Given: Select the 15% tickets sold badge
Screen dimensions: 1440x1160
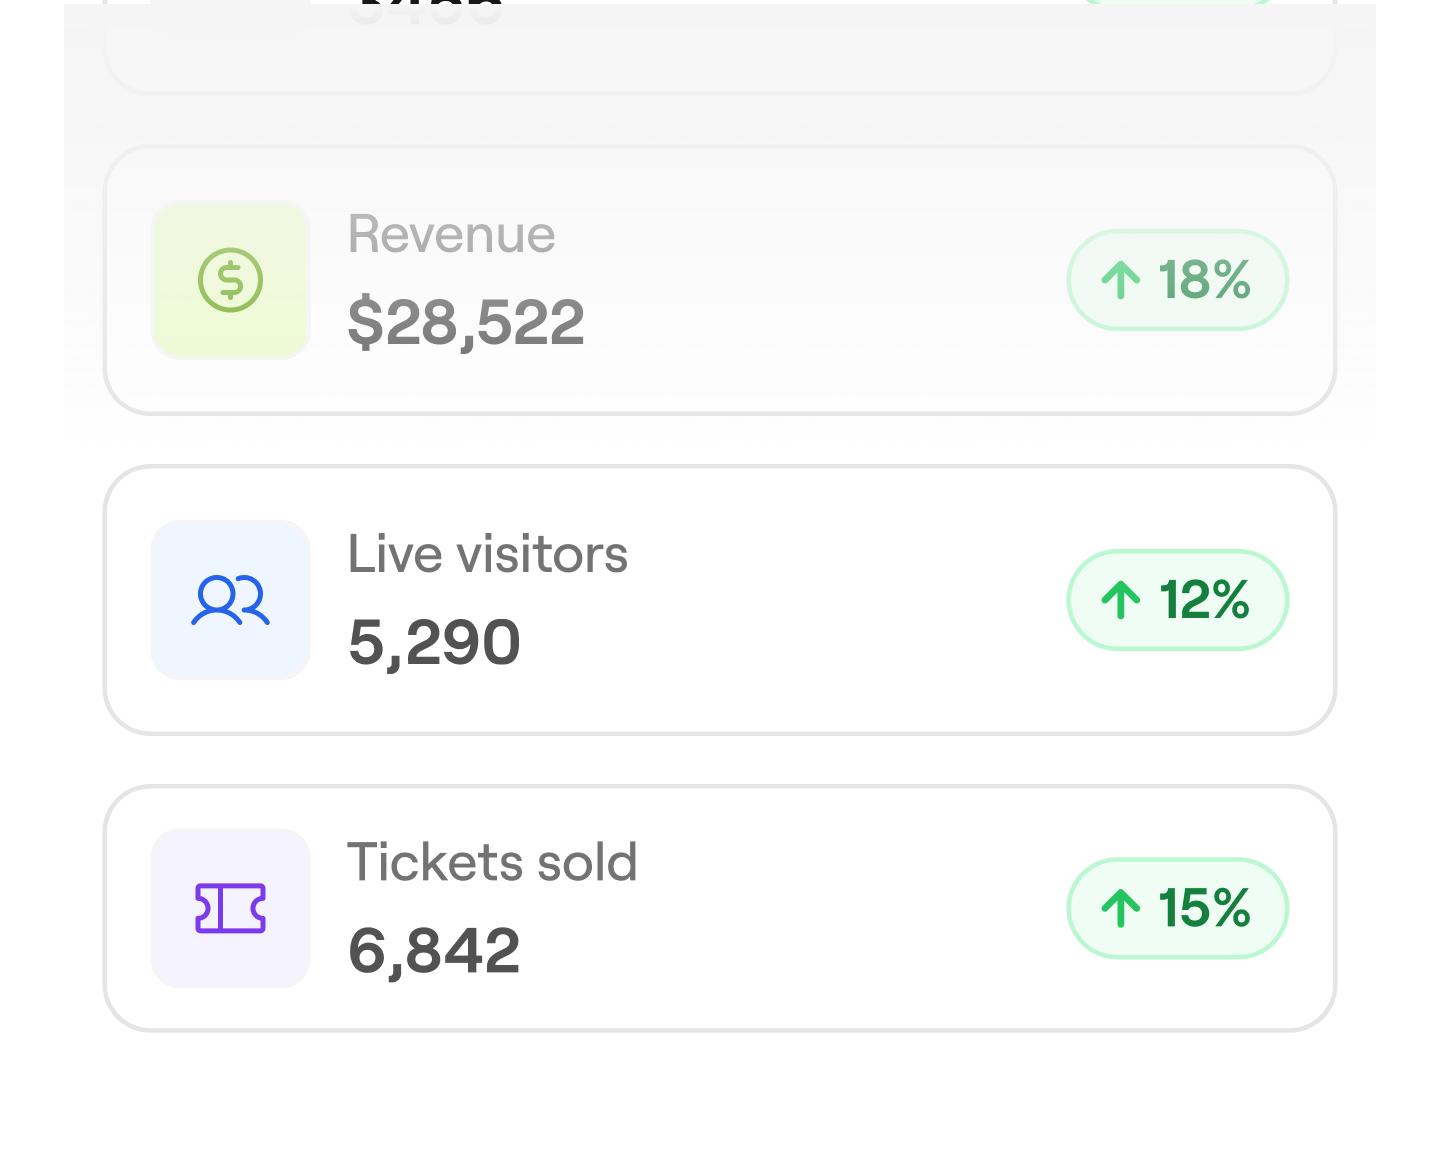Looking at the screenshot, I should pos(1178,908).
